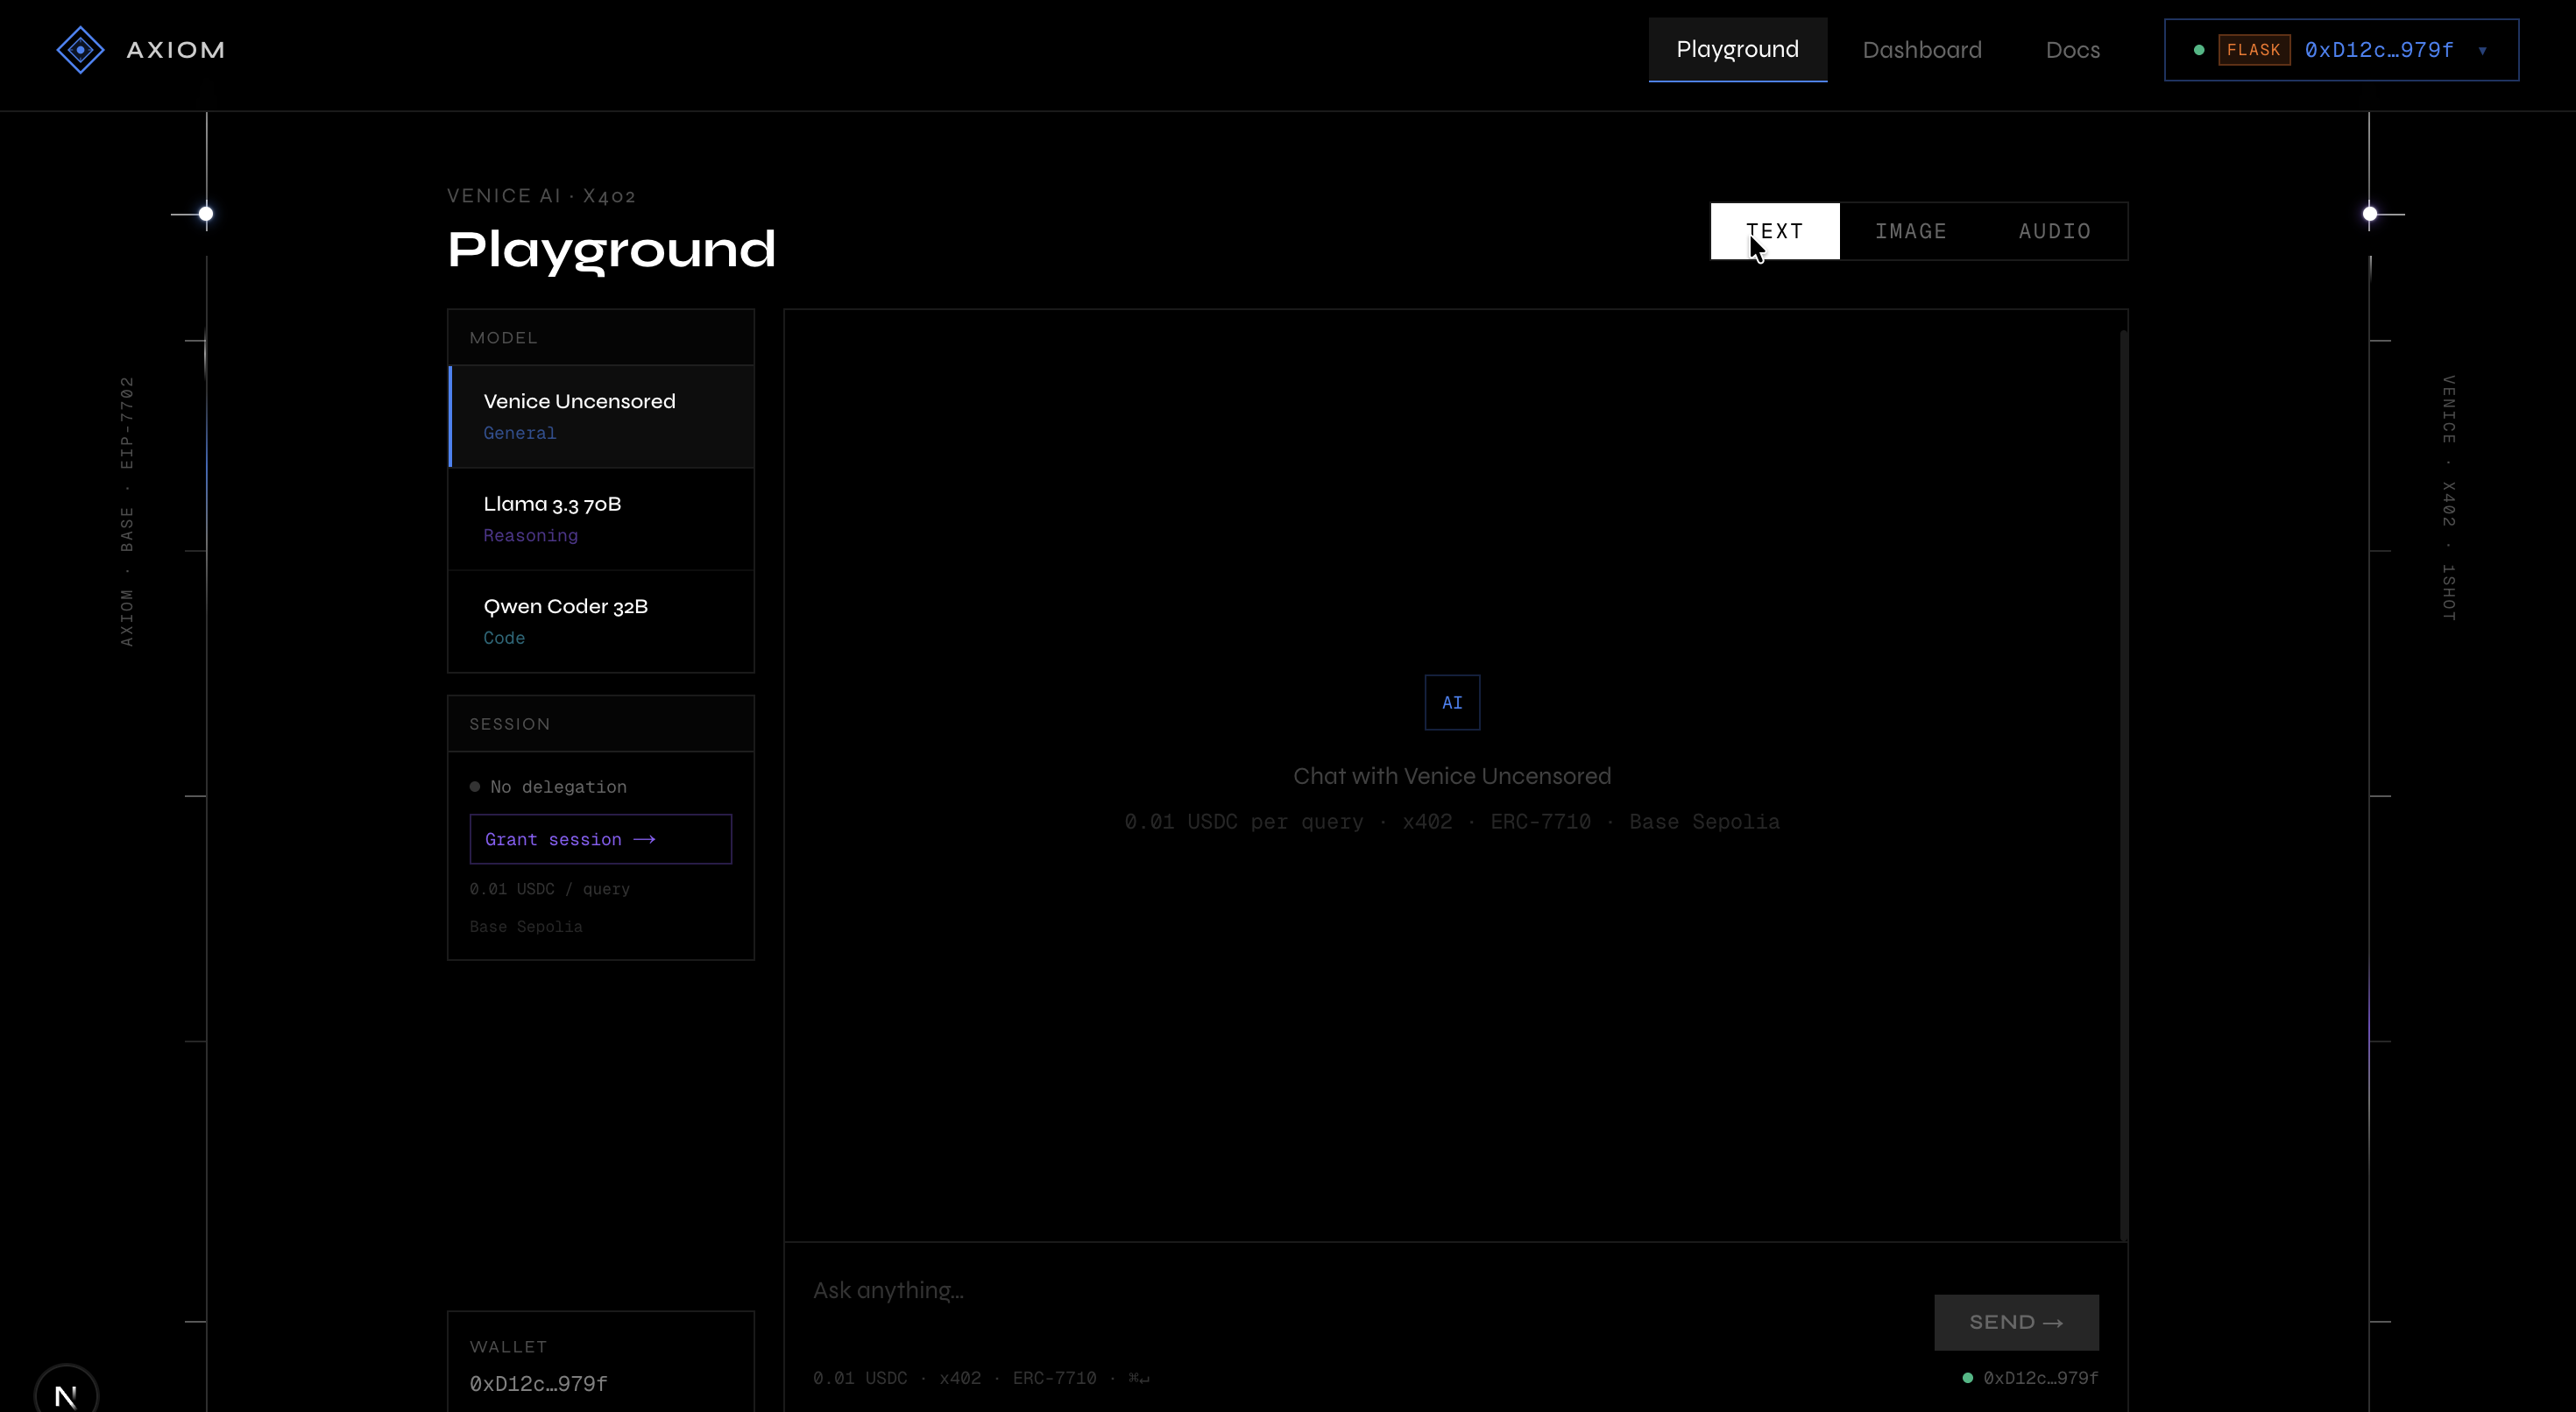Click the AXIOM brand name

(x=176, y=50)
